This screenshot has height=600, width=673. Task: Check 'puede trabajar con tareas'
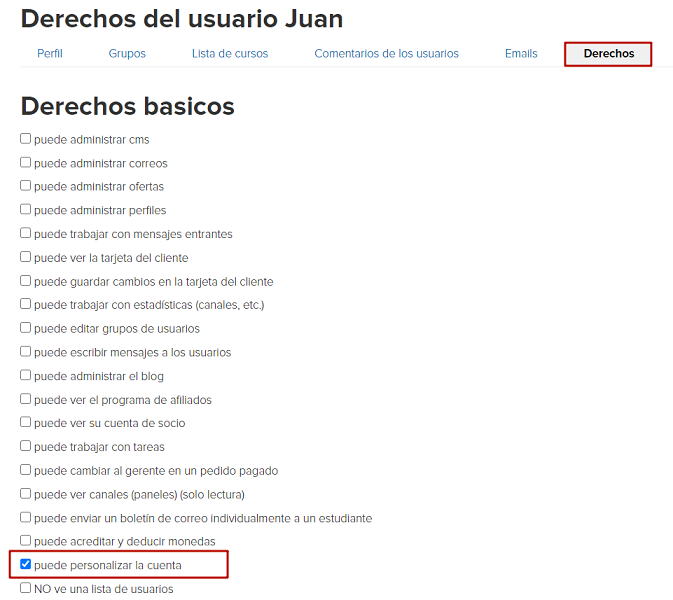[26, 446]
